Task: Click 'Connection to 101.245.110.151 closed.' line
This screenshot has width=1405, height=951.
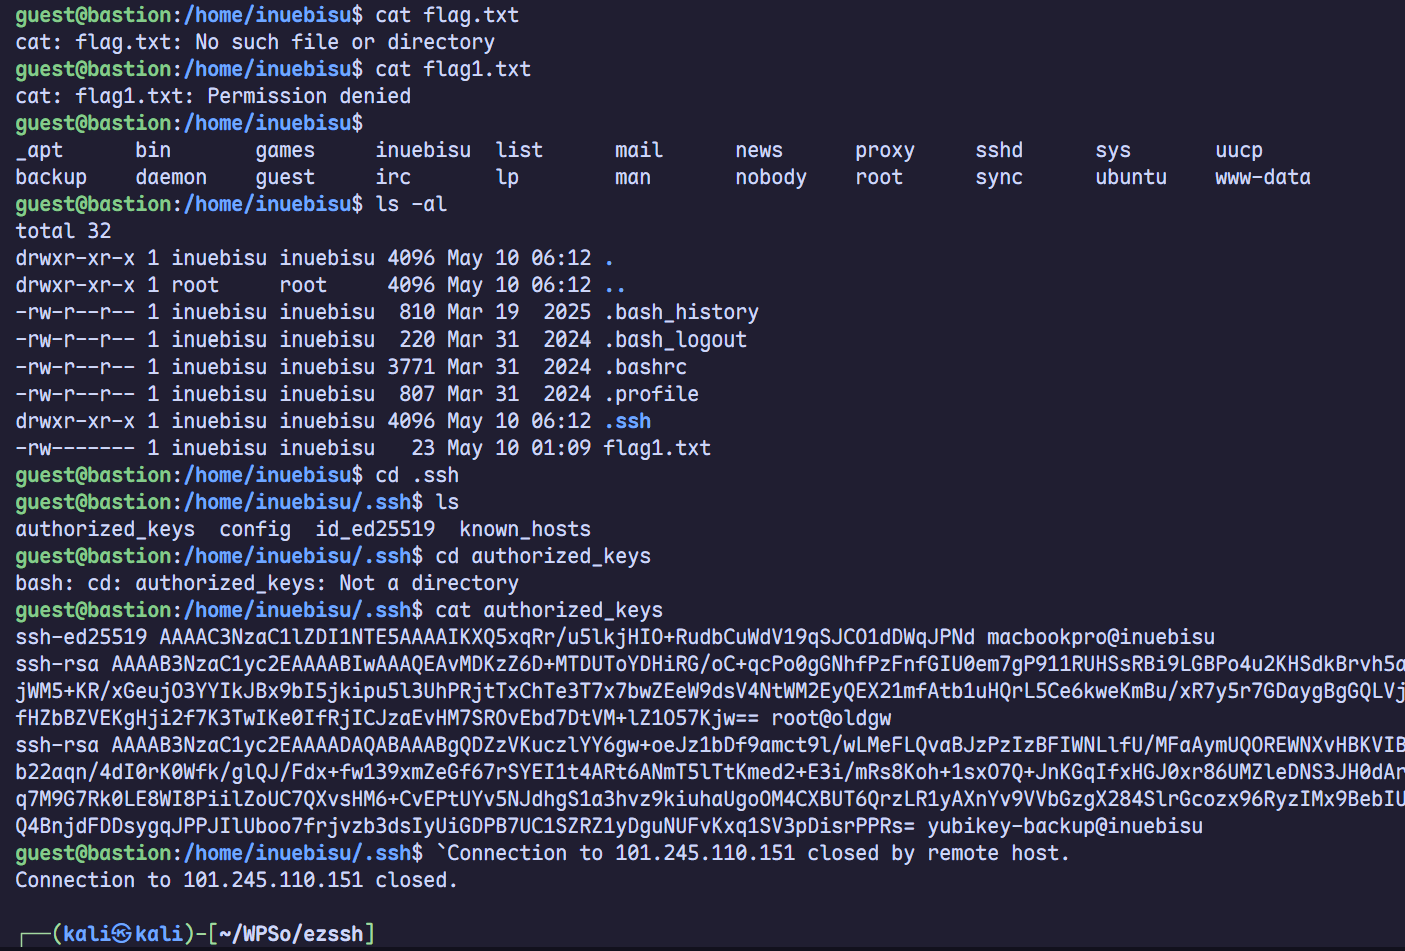Action: click(237, 880)
